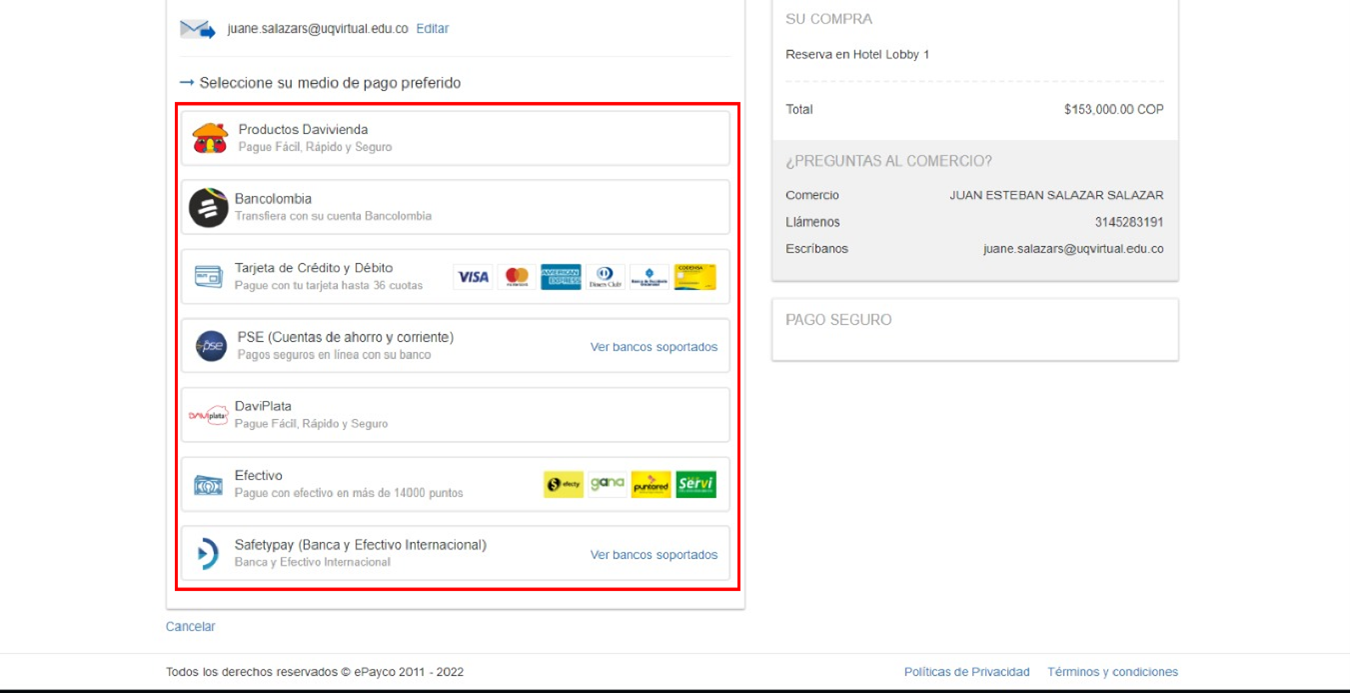Click the phone number 3145283191
The width and height of the screenshot is (1350, 693).
coord(1129,222)
